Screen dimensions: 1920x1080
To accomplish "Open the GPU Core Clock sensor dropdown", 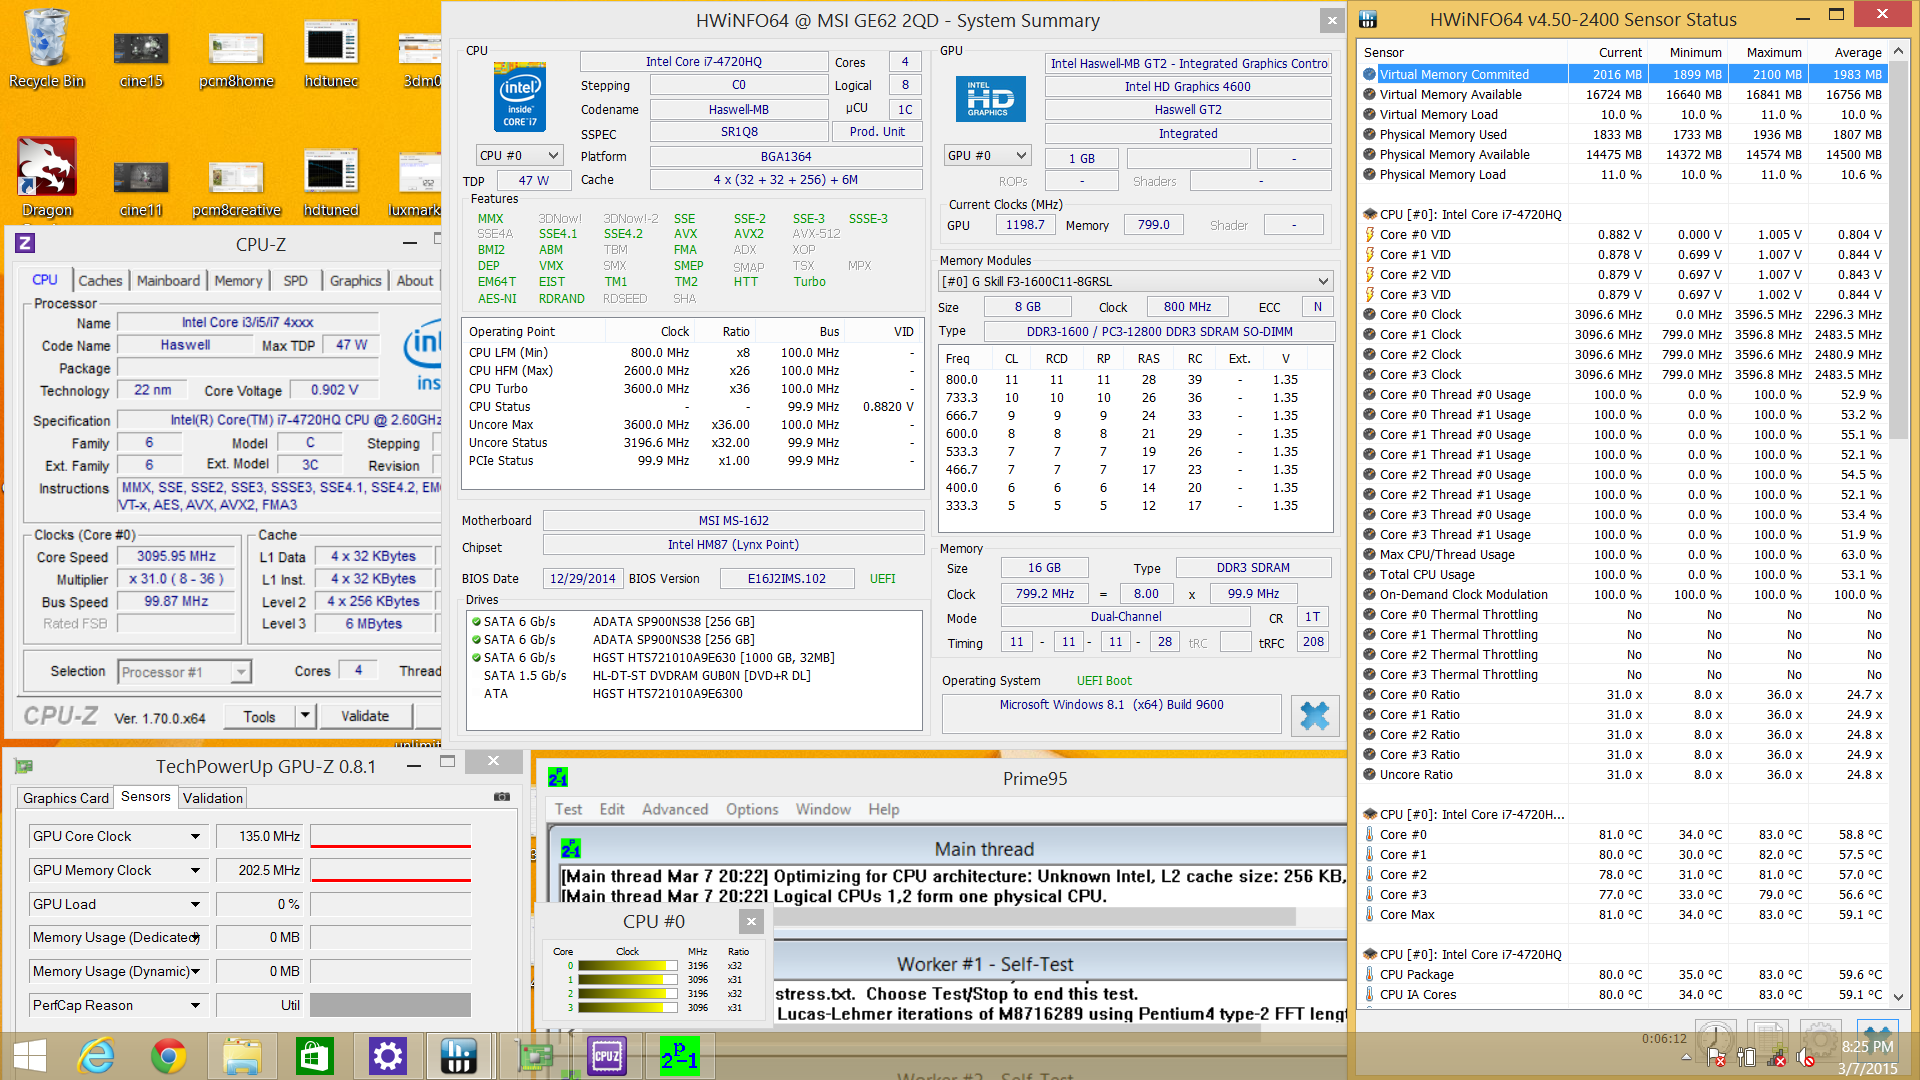I will point(195,836).
